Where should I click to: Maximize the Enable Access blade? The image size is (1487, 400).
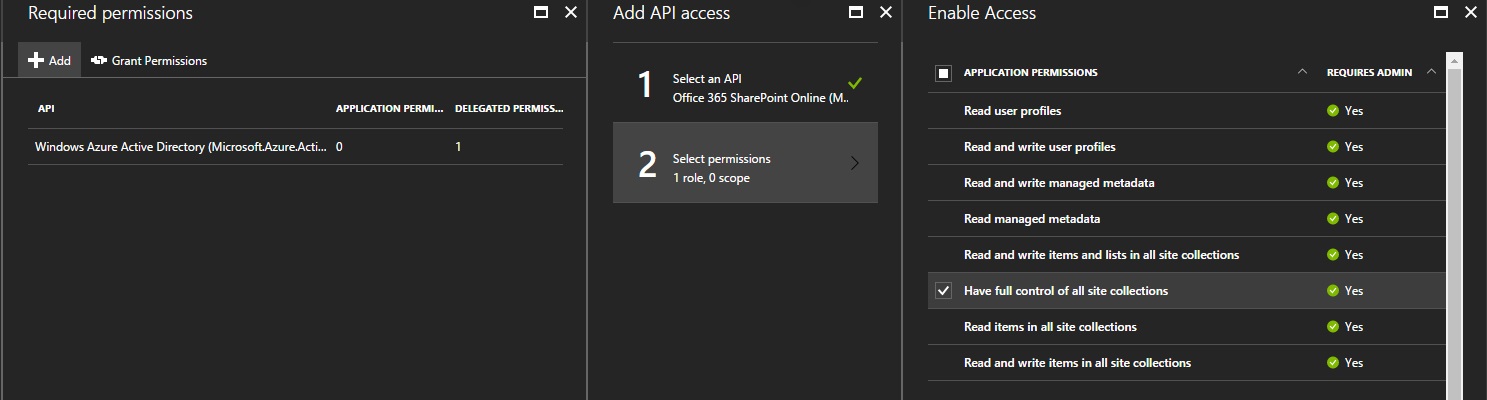[x=1441, y=13]
